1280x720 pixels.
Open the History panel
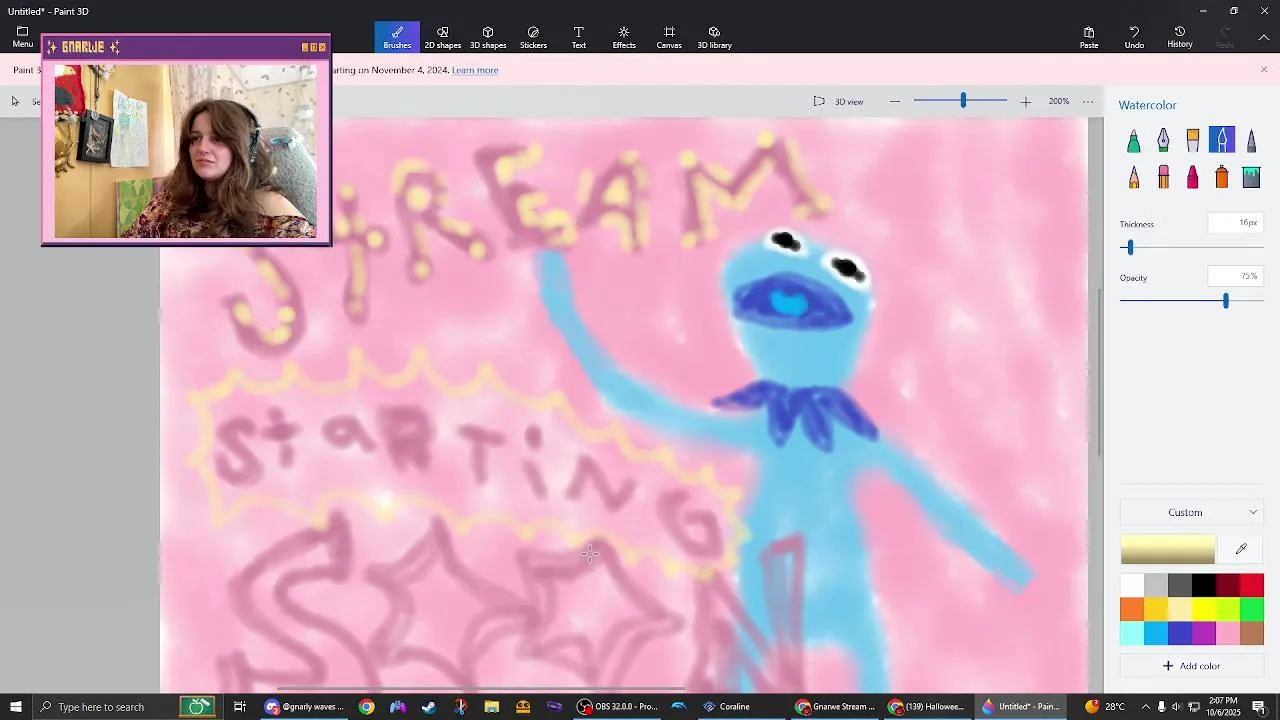[1180, 37]
